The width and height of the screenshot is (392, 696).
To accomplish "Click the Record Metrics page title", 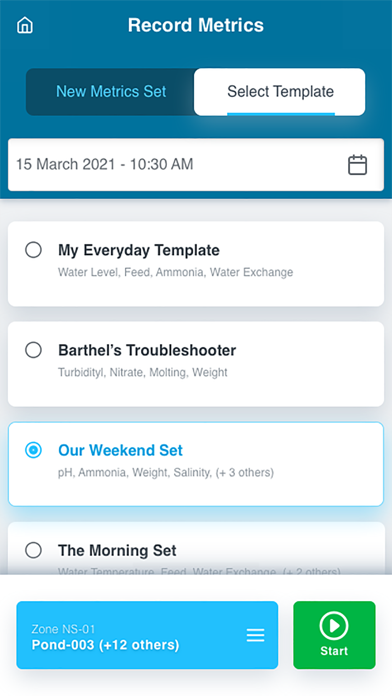I will [x=196, y=25].
